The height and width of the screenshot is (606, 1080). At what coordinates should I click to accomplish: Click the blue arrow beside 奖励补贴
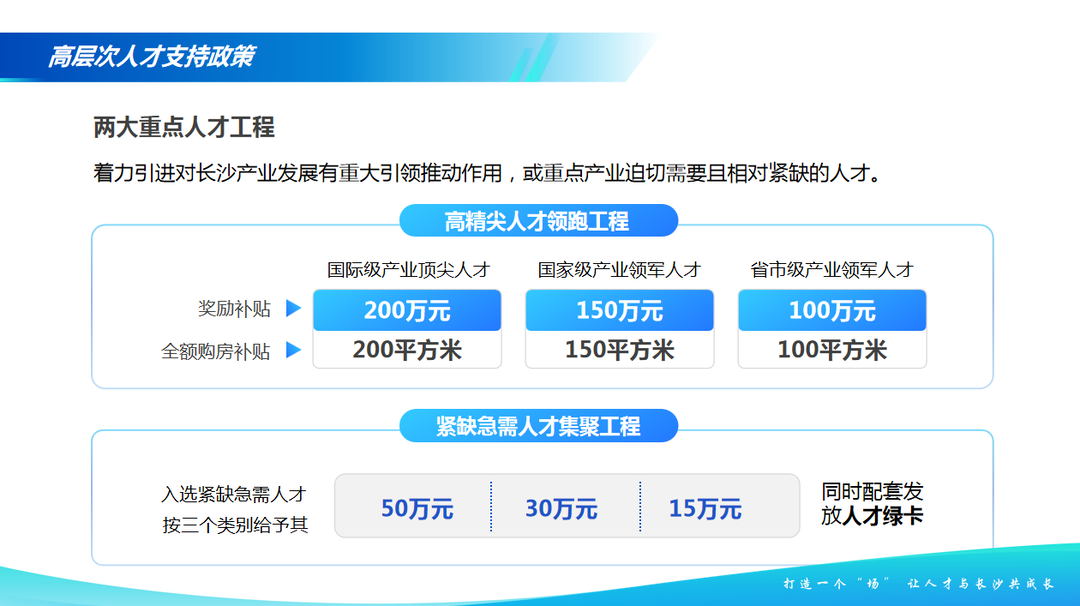[294, 309]
